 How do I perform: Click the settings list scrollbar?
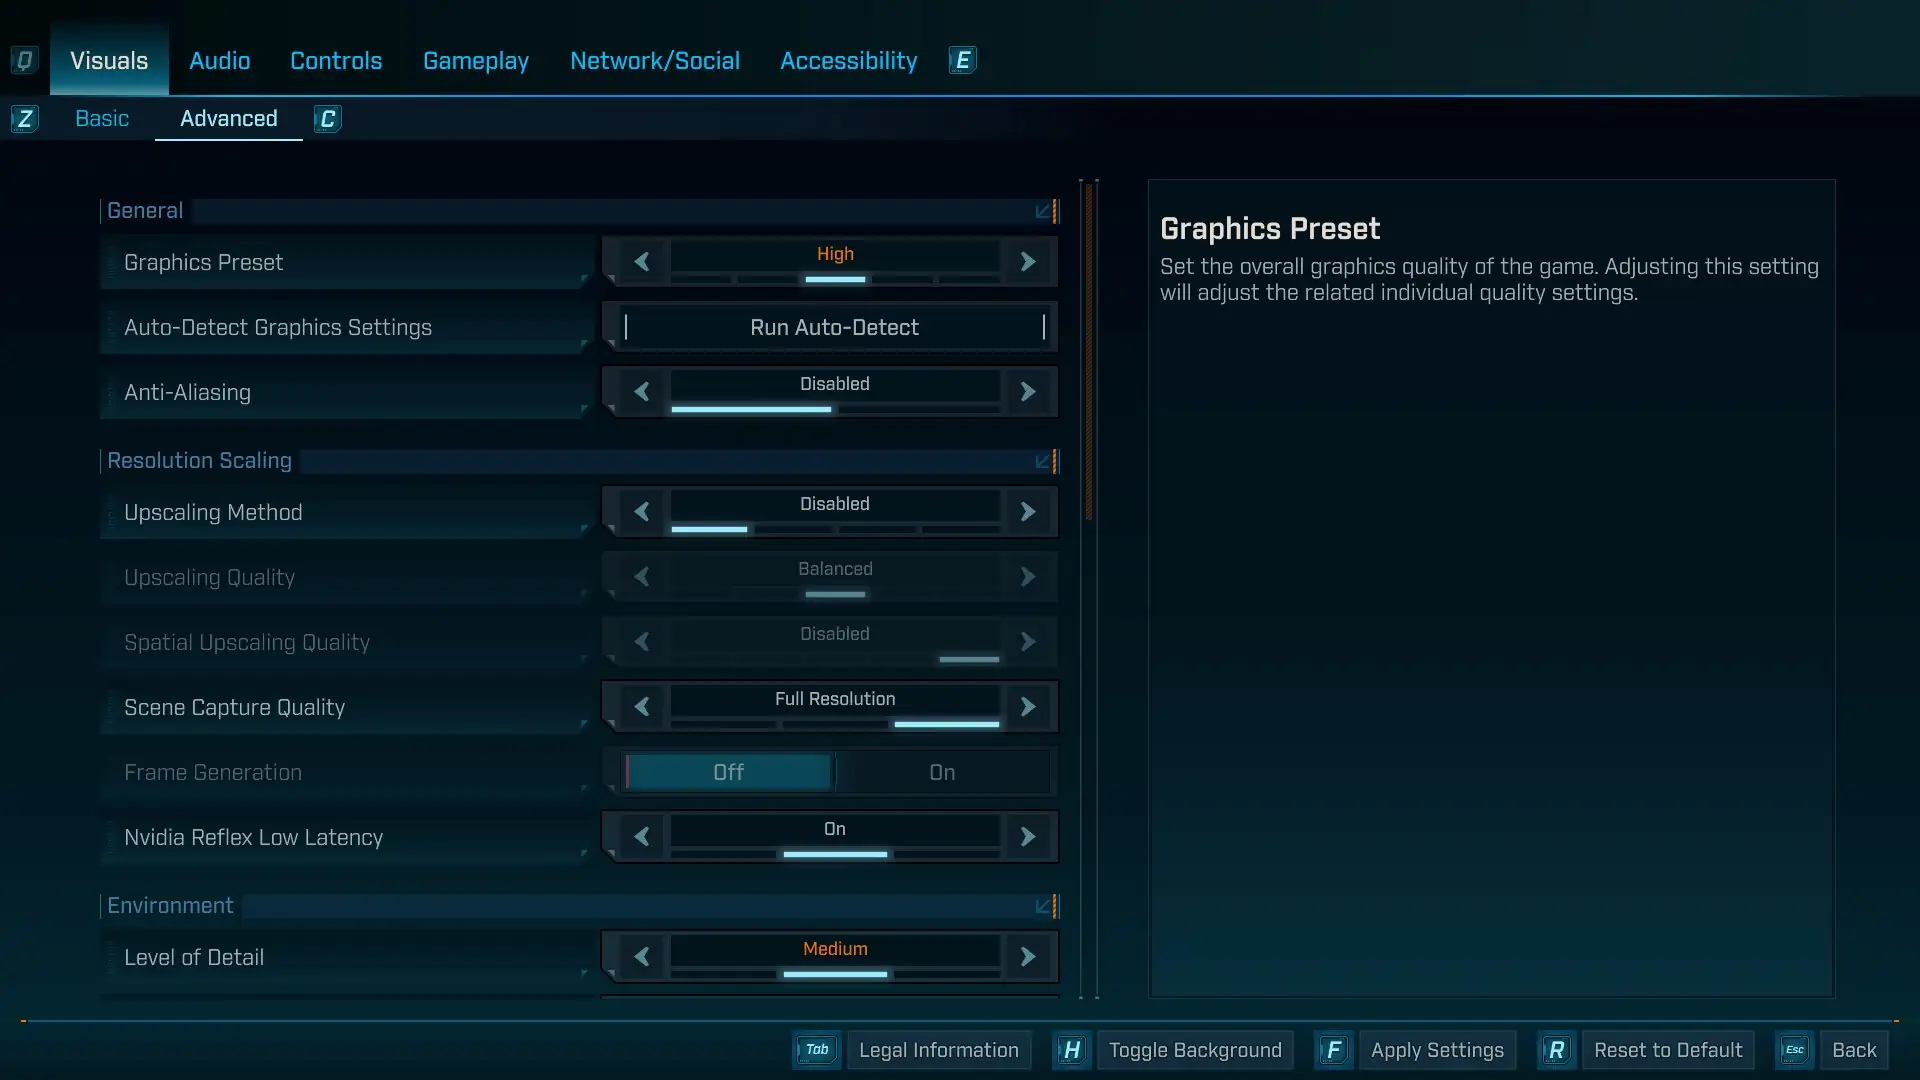coord(1089,350)
